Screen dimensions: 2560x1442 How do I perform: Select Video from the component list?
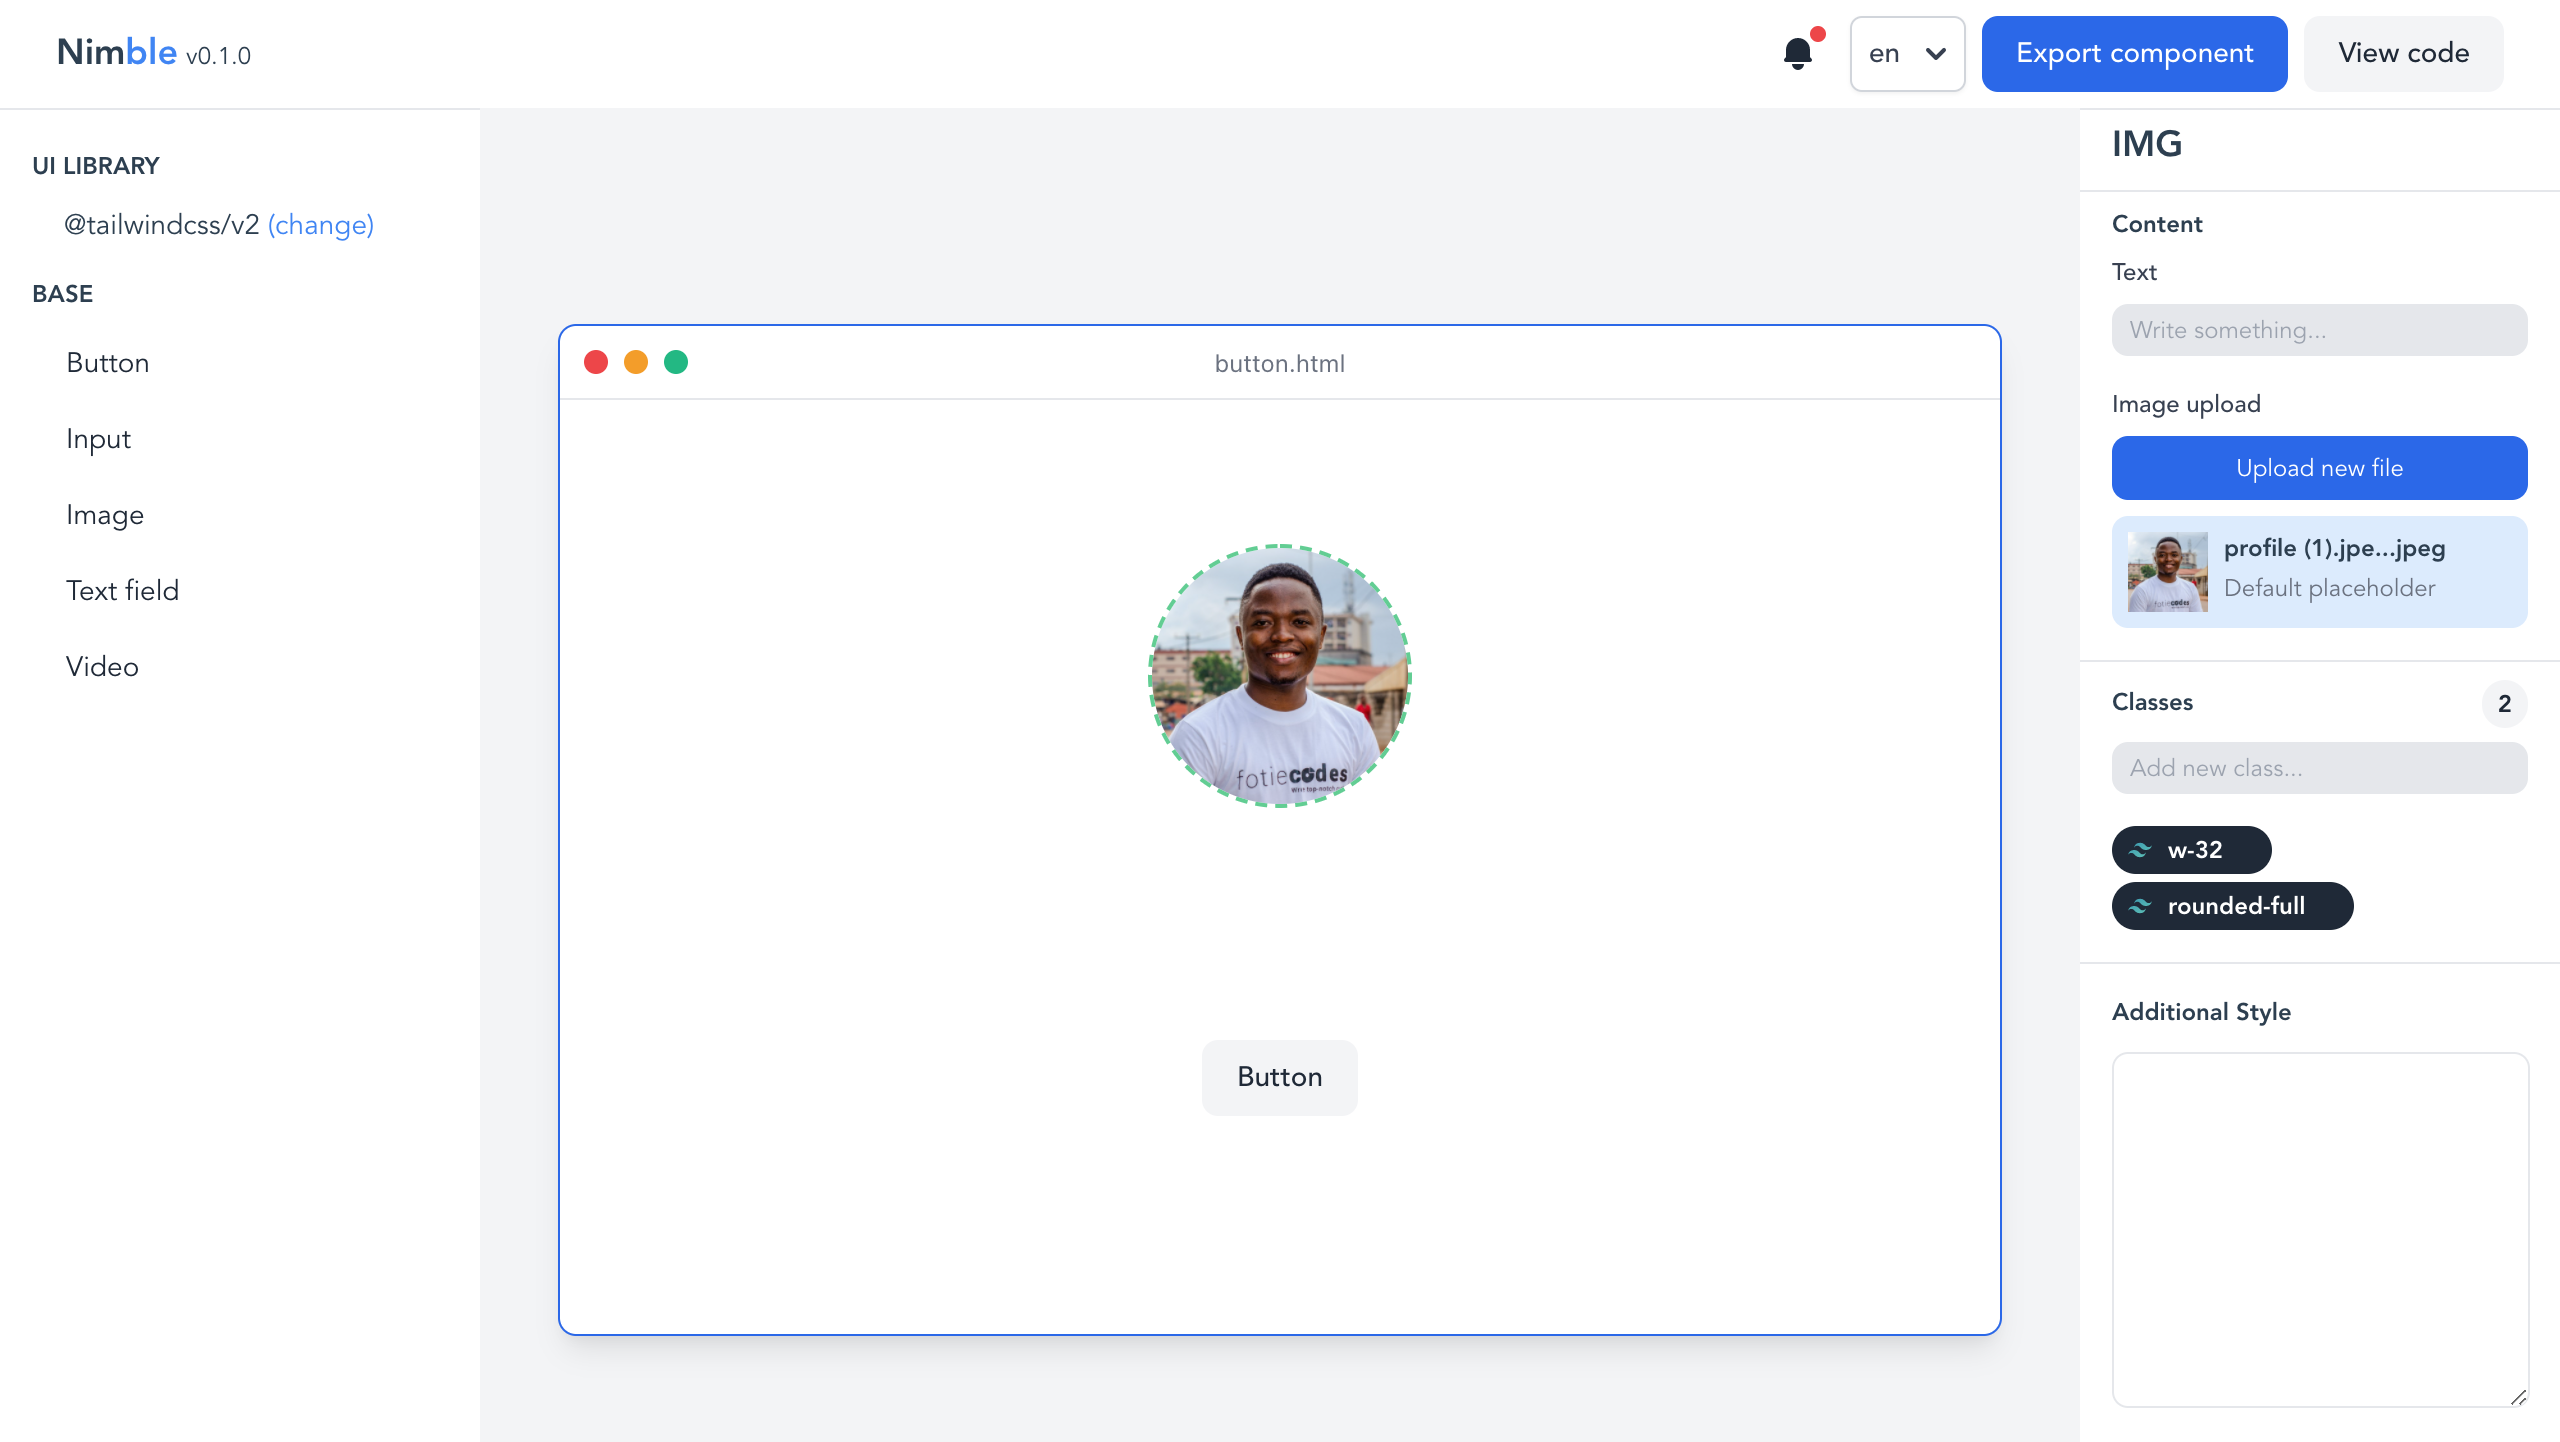[x=102, y=667]
